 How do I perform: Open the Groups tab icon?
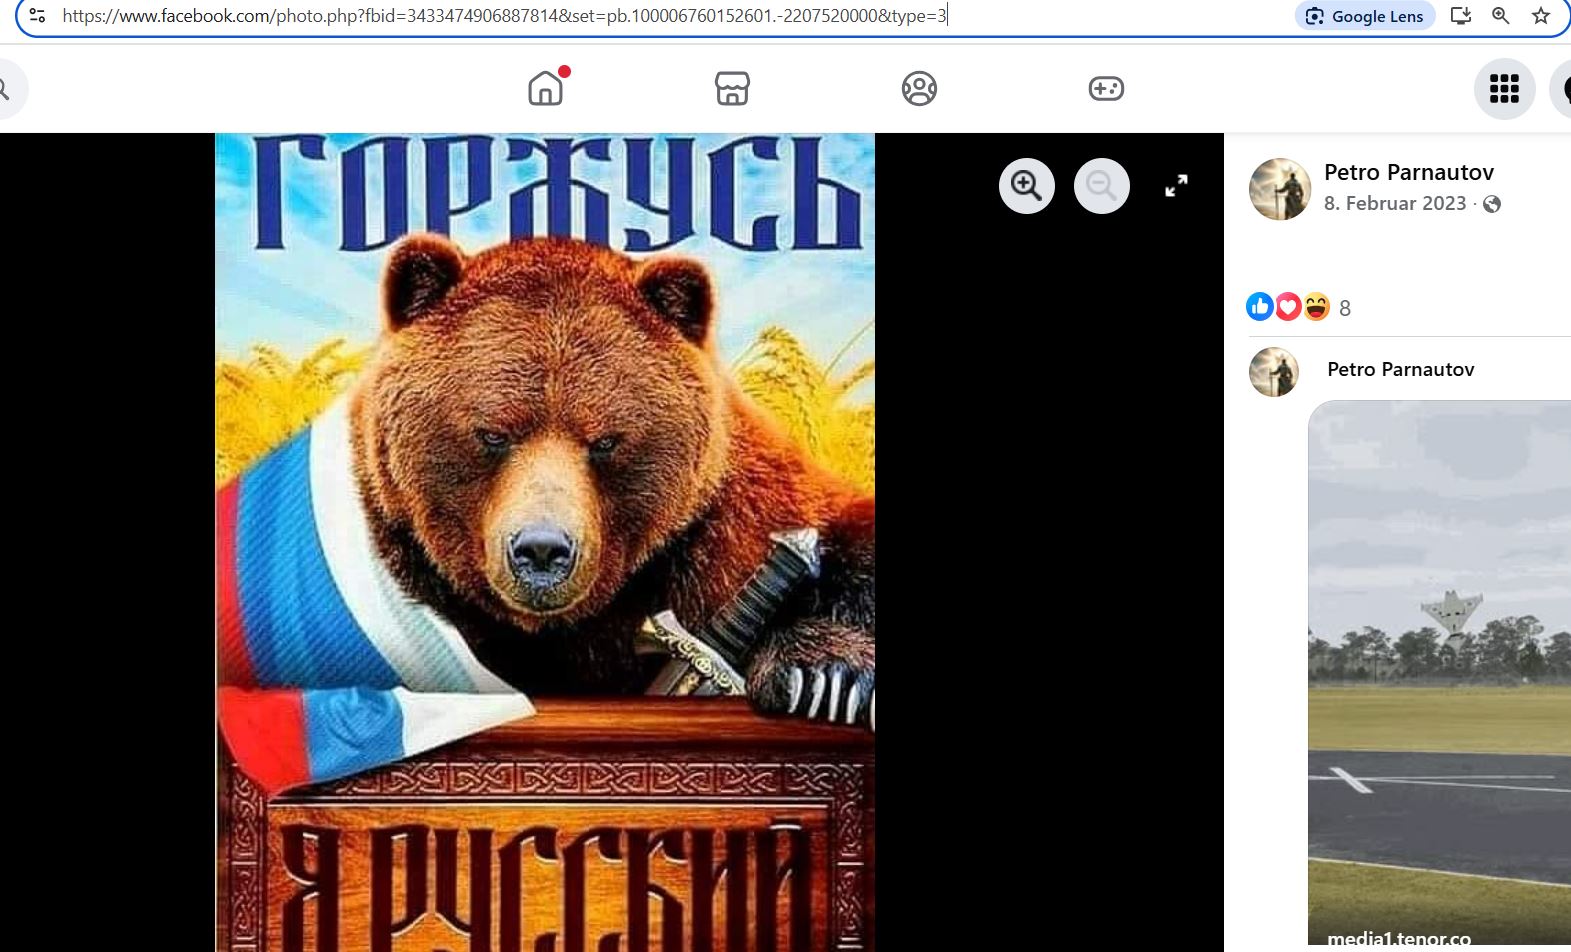click(x=919, y=88)
